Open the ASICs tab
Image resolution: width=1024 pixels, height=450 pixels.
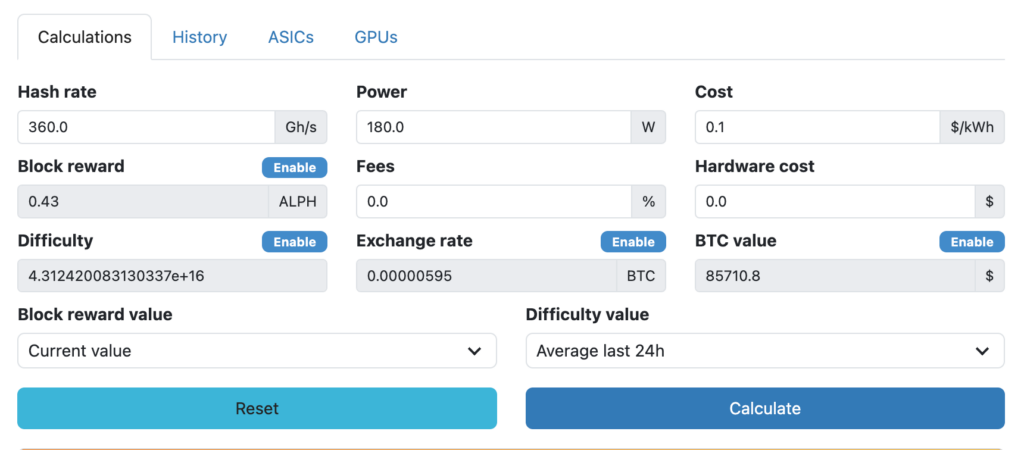290,37
